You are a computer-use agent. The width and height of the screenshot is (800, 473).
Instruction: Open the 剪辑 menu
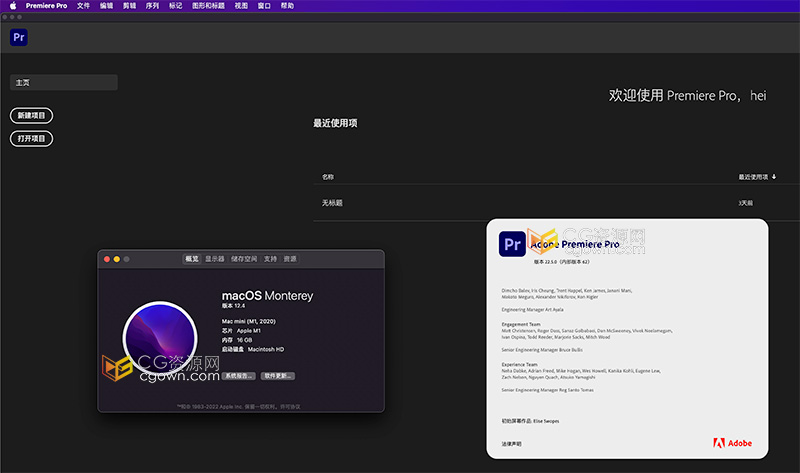[130, 6]
